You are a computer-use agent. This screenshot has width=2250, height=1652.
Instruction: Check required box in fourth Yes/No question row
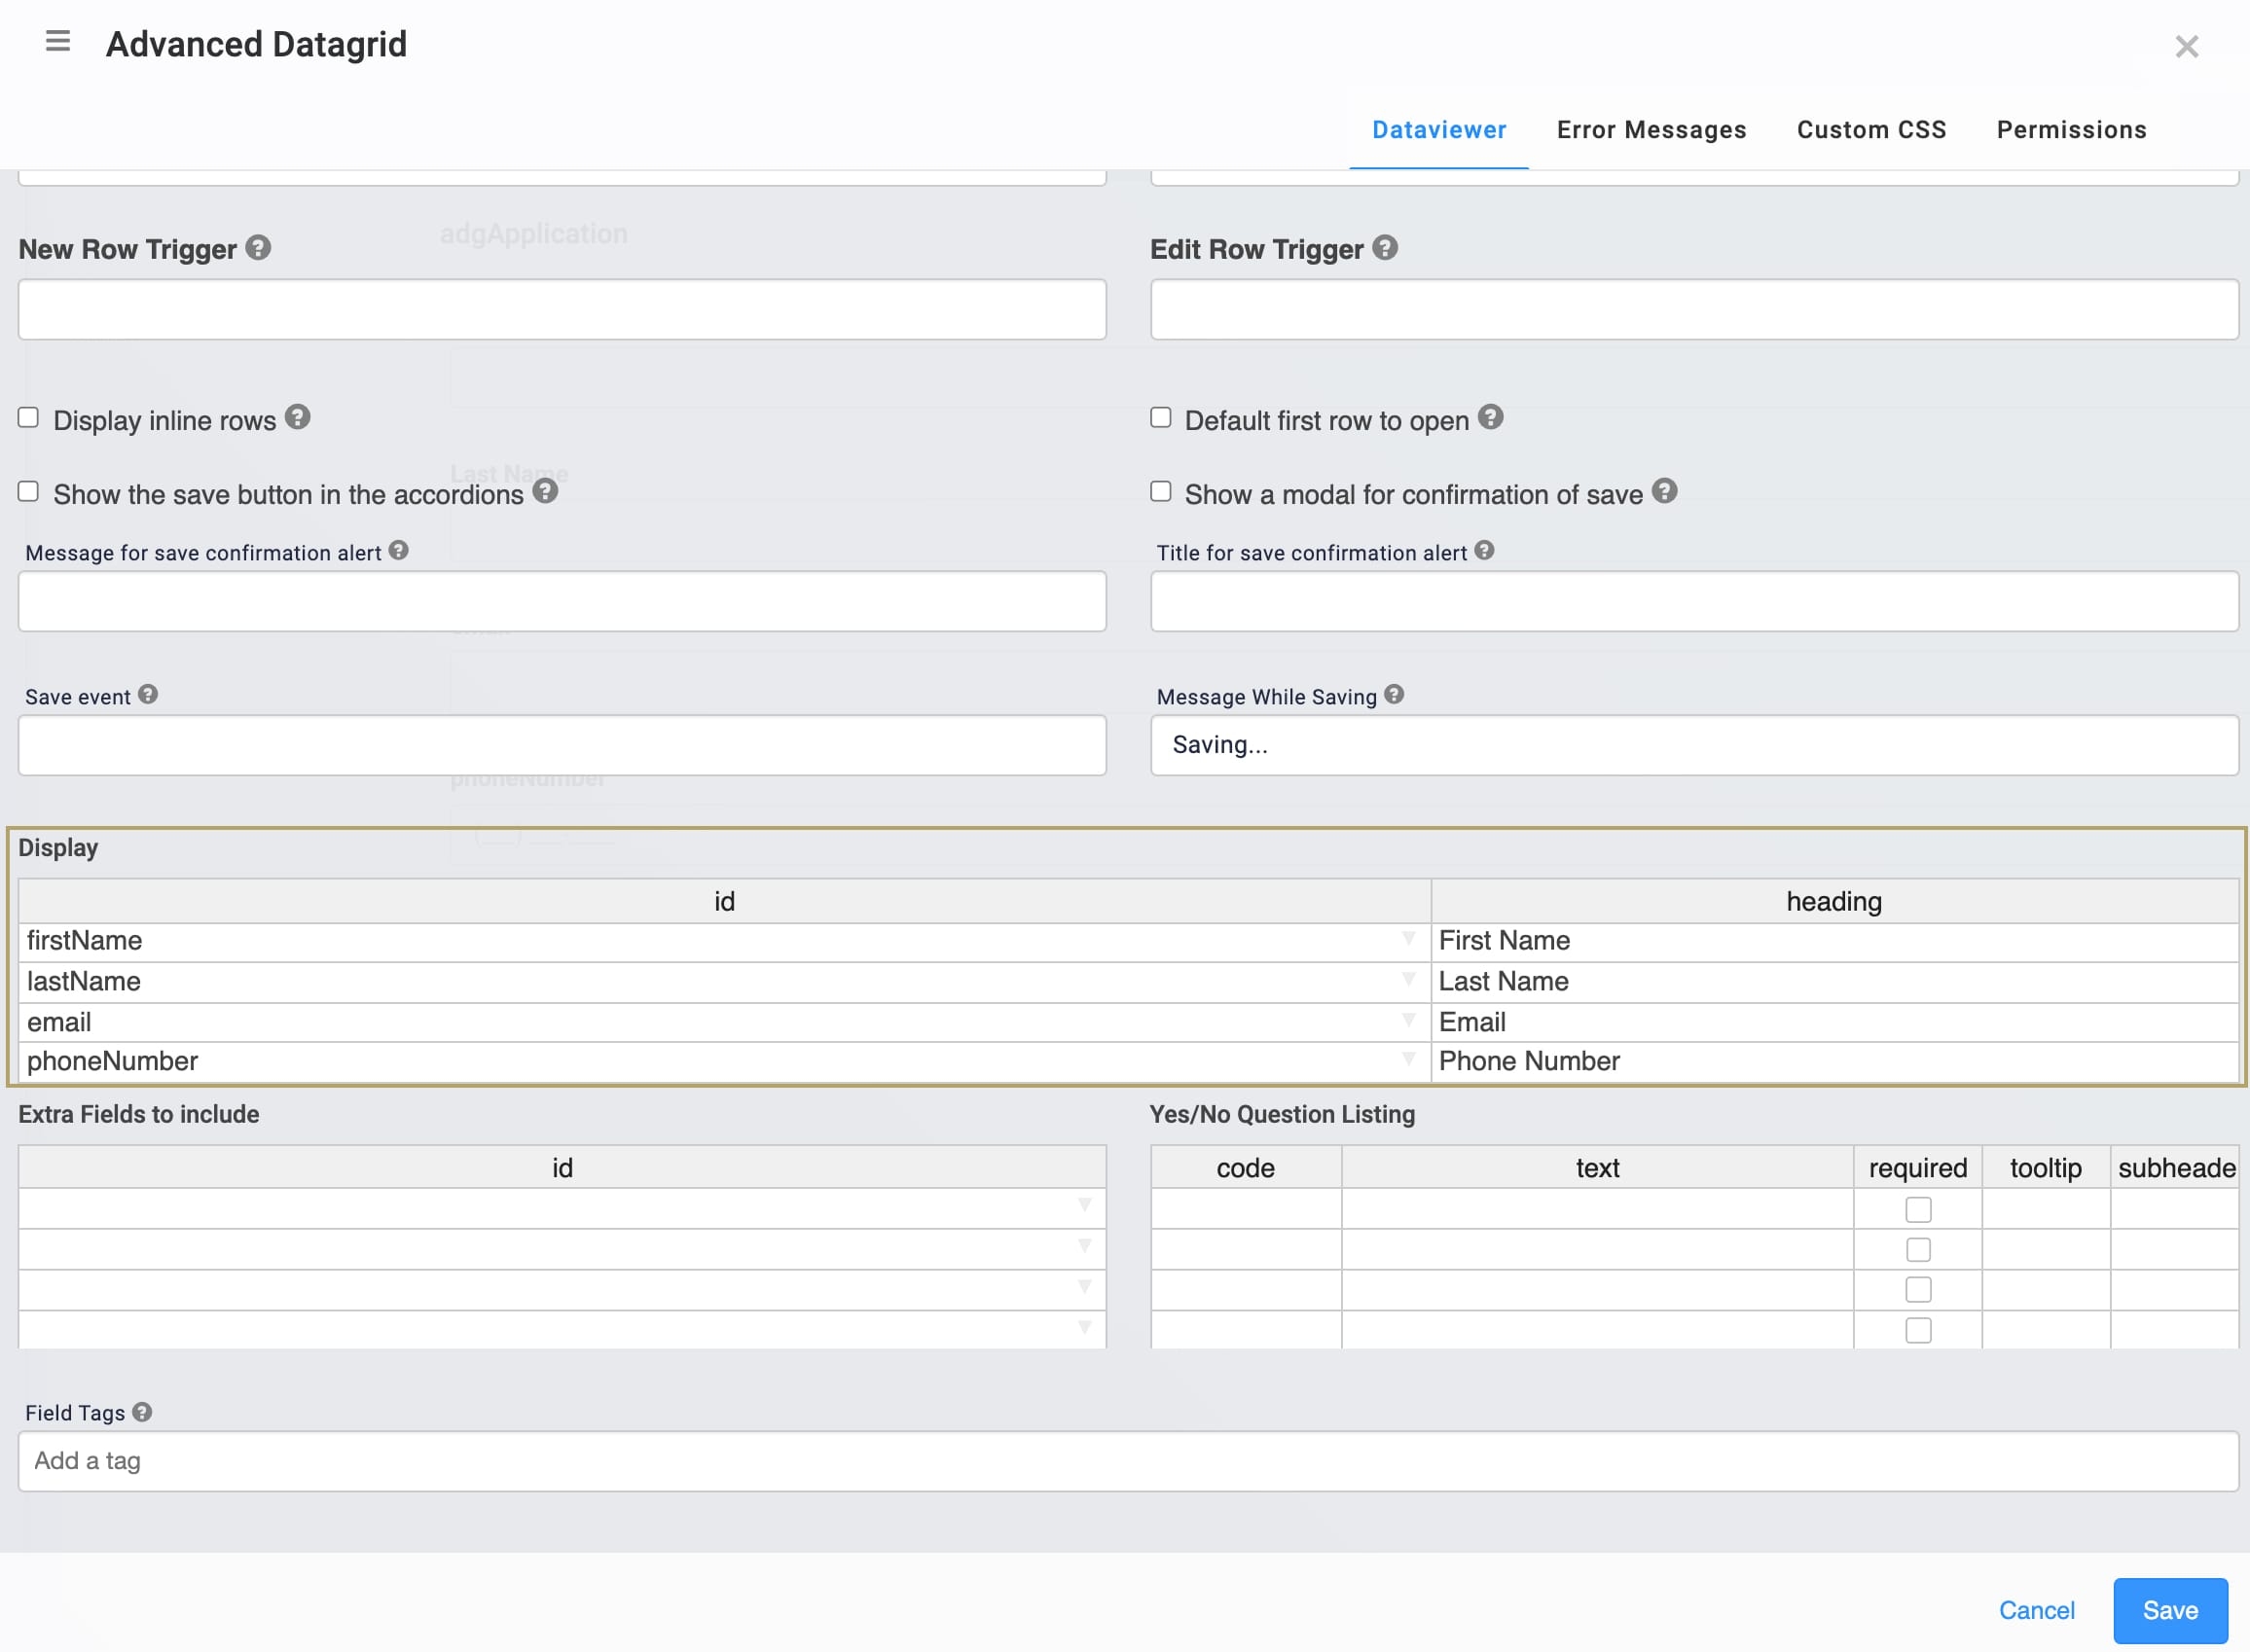point(1917,1331)
